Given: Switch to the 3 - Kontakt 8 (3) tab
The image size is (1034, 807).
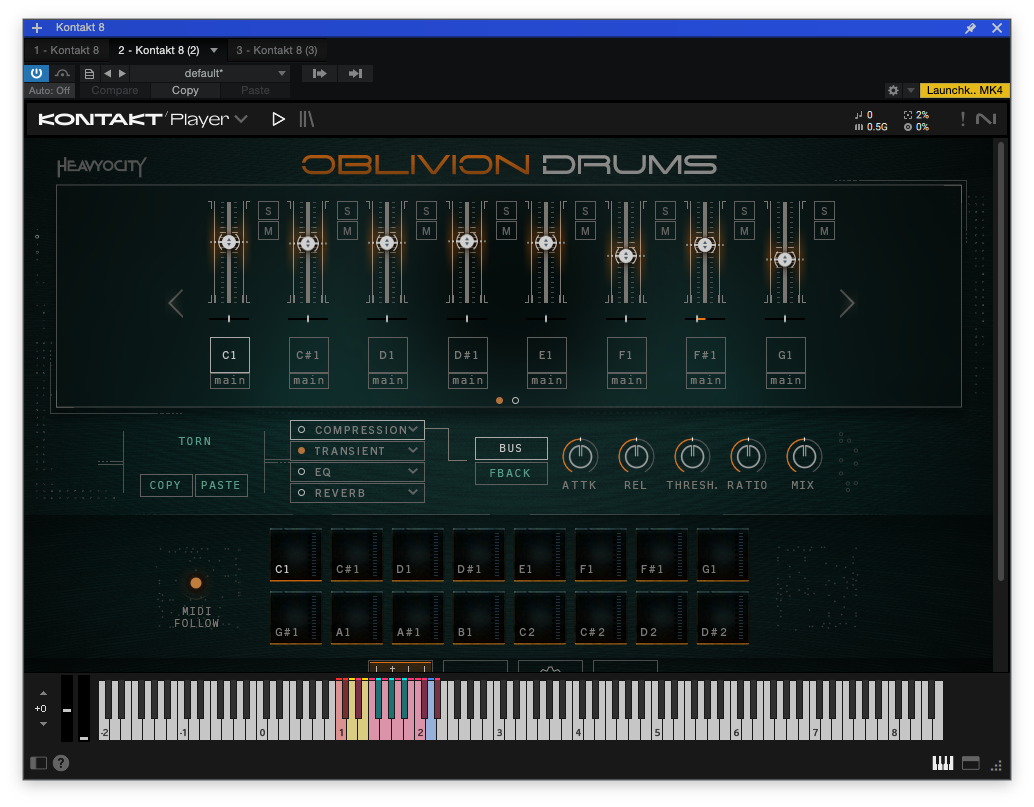Looking at the screenshot, I should (x=277, y=50).
